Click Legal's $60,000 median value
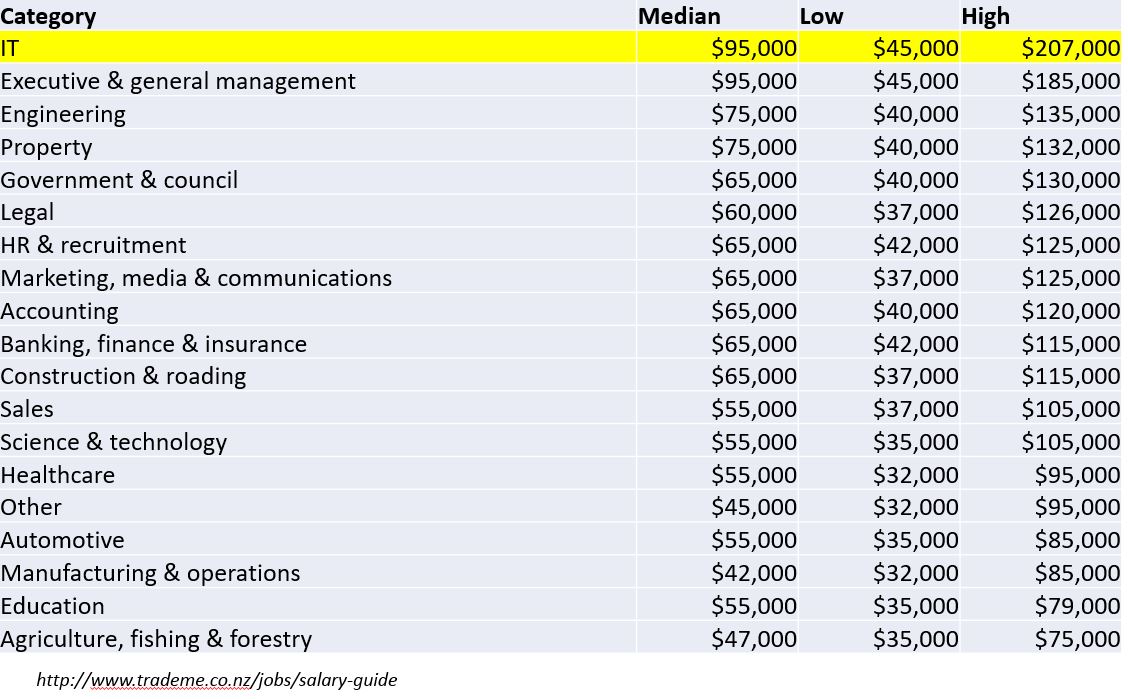Viewport: 1128px width, 699px height. [x=754, y=212]
